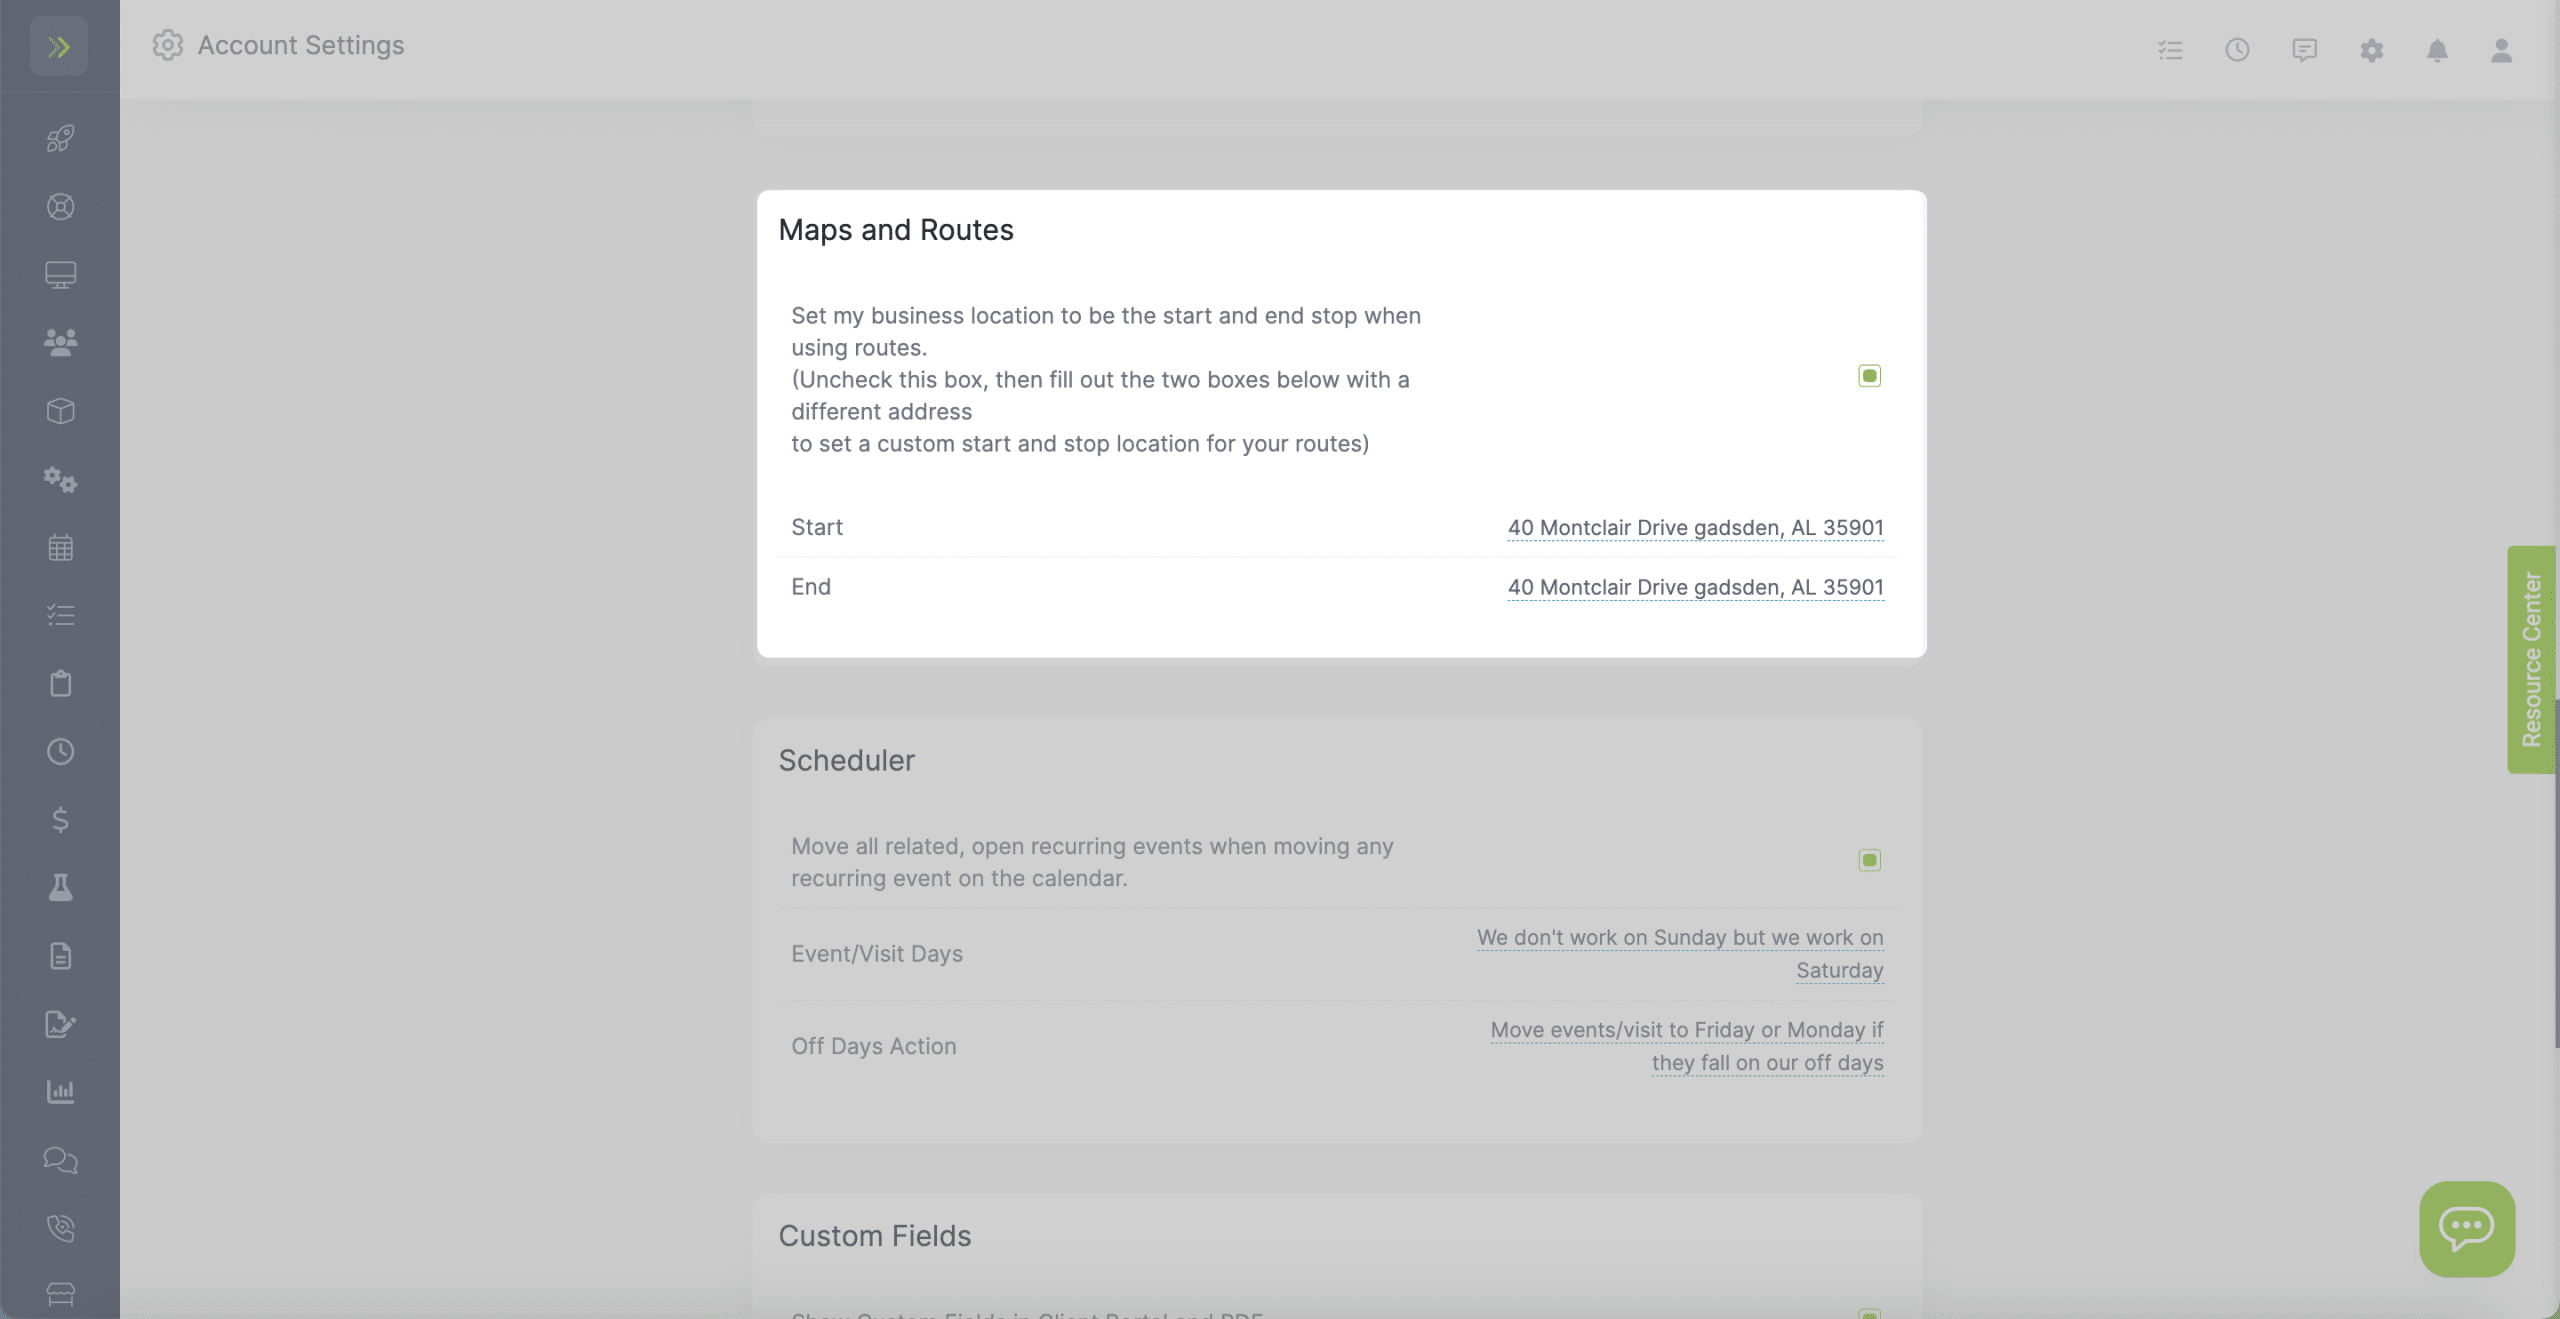Open the dollar sign billing icon

pos(60,820)
